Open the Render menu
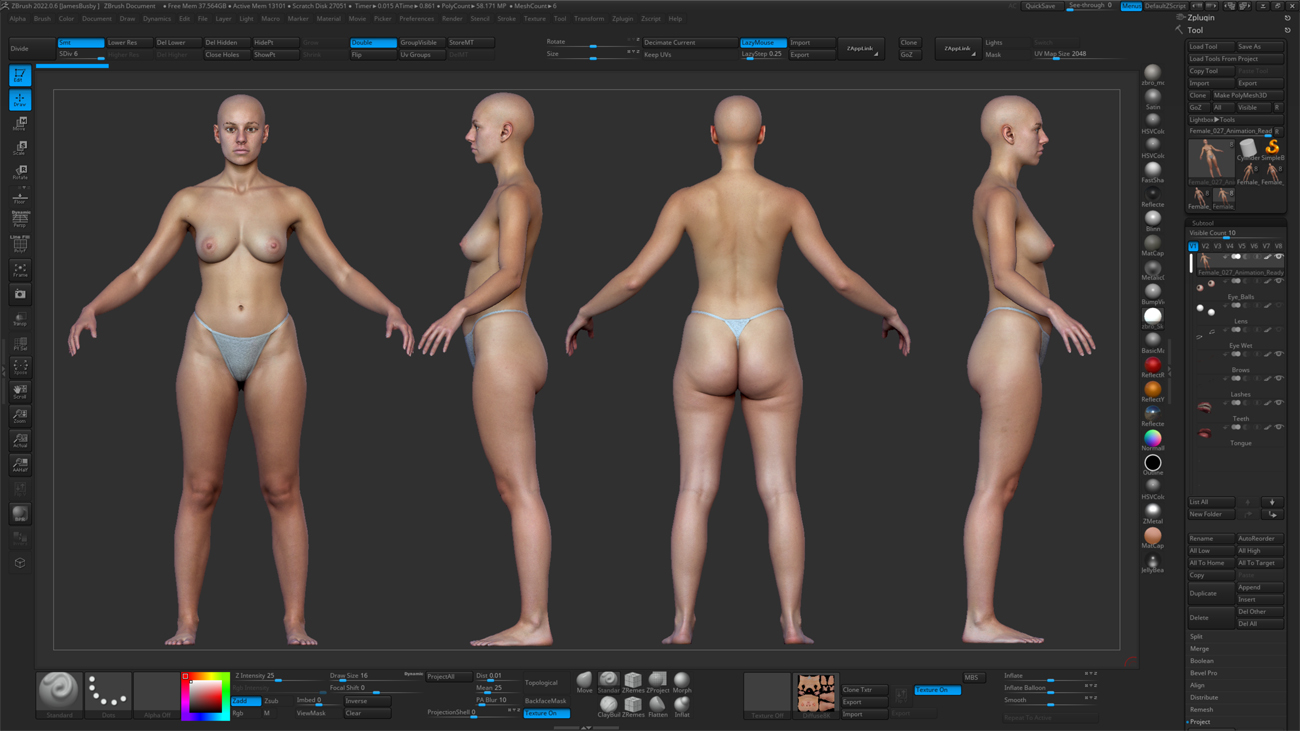1300x731 pixels. pyautogui.click(x=452, y=19)
